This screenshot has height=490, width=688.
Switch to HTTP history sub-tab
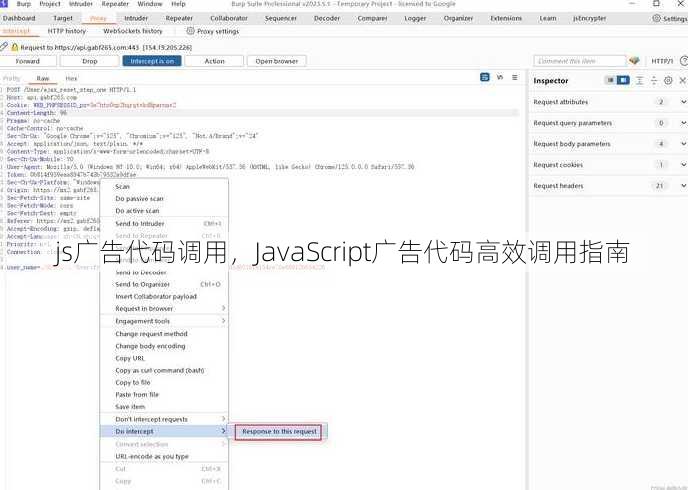click(x=67, y=31)
